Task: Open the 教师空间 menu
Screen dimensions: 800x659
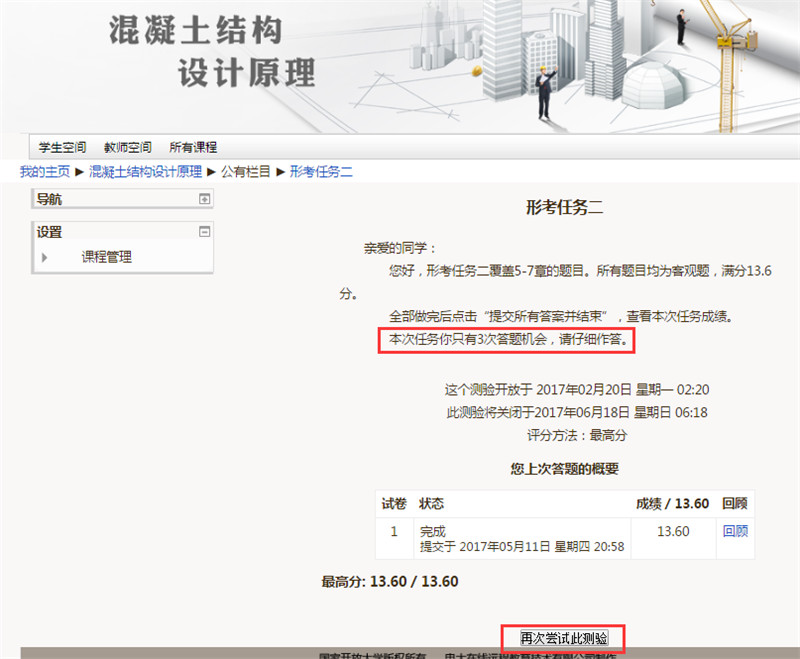Action: 127,147
